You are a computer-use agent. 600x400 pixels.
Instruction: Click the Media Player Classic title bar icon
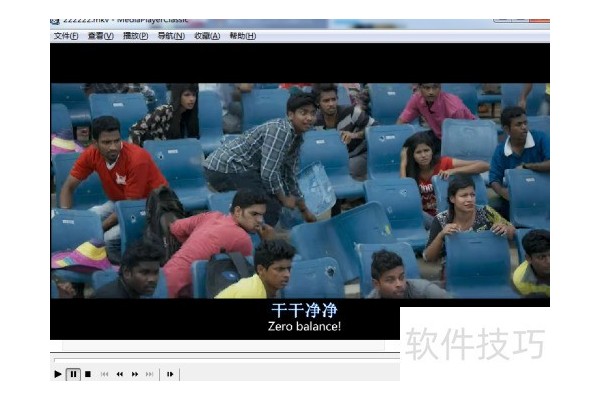[55, 21]
